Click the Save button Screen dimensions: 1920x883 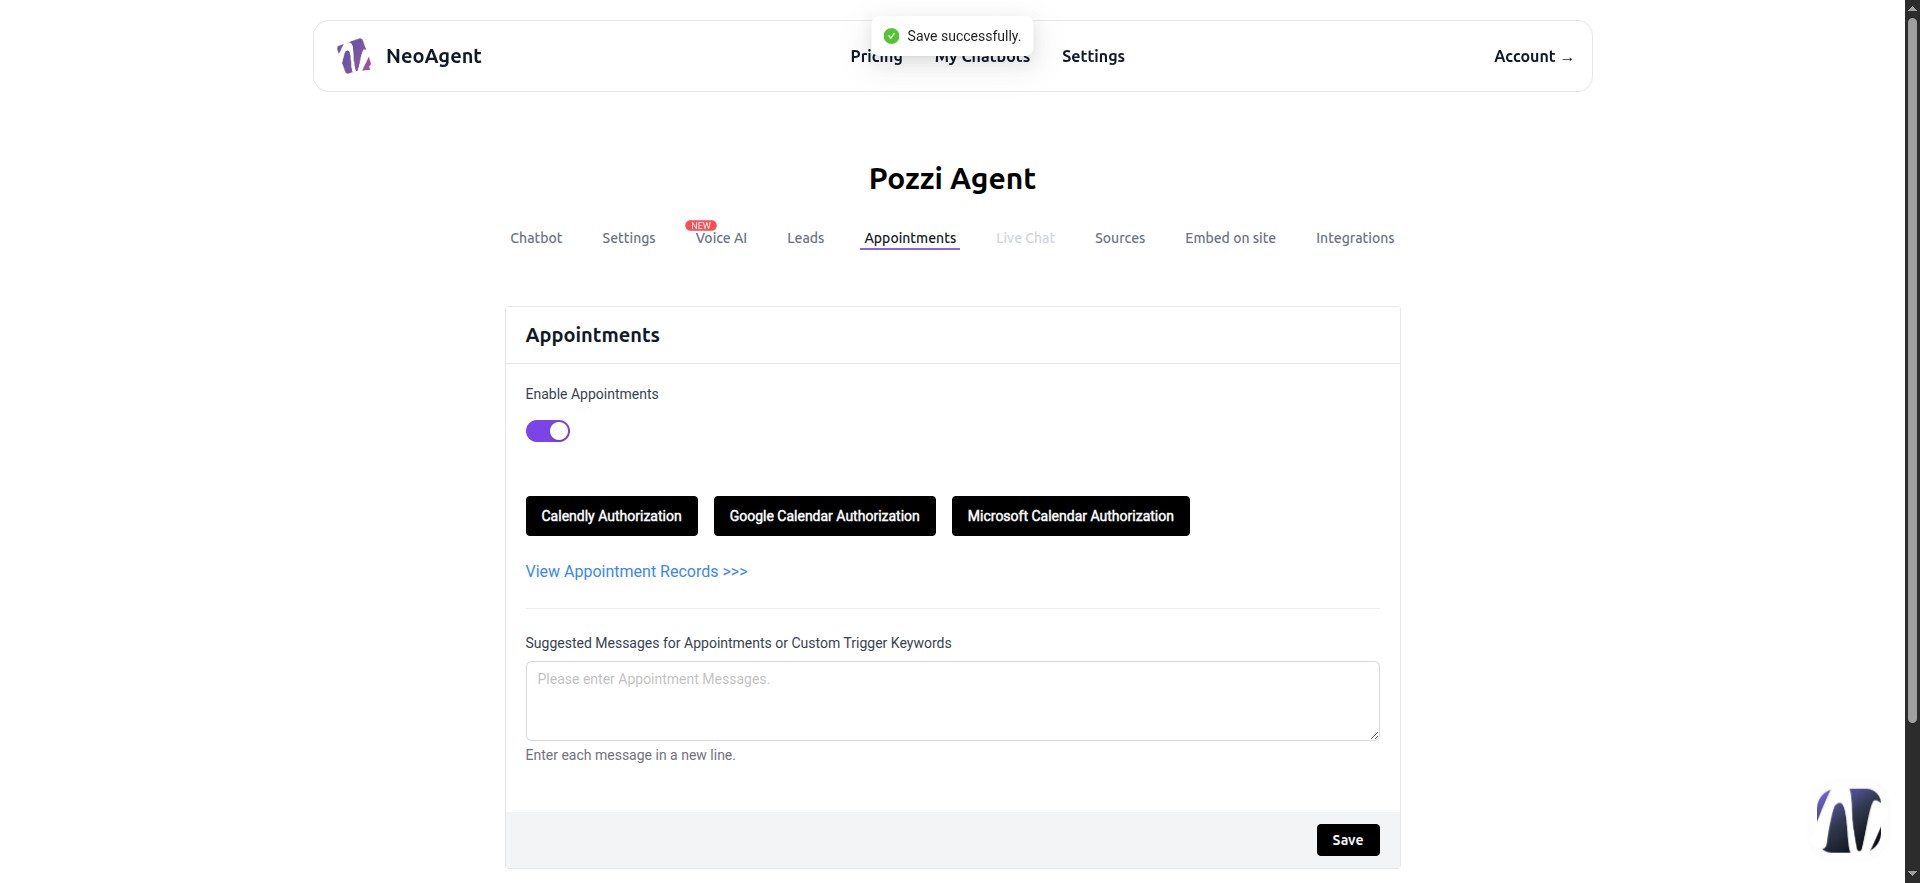[x=1348, y=840]
